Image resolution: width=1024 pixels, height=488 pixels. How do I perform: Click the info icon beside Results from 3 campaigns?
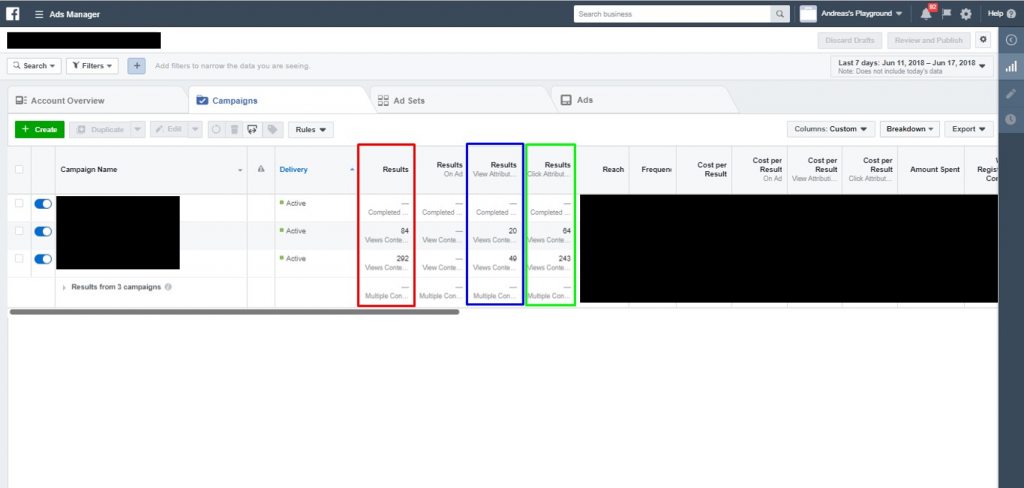coord(168,287)
